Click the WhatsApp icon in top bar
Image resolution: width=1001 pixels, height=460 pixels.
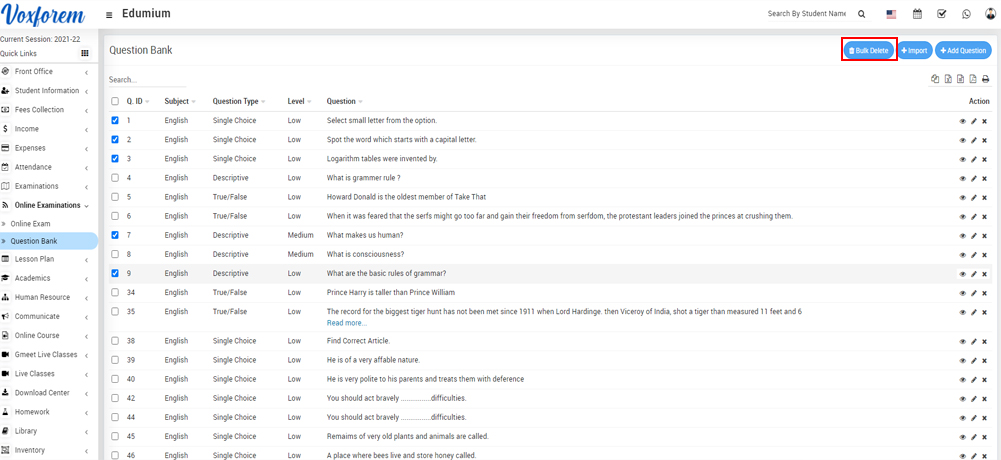pos(966,14)
